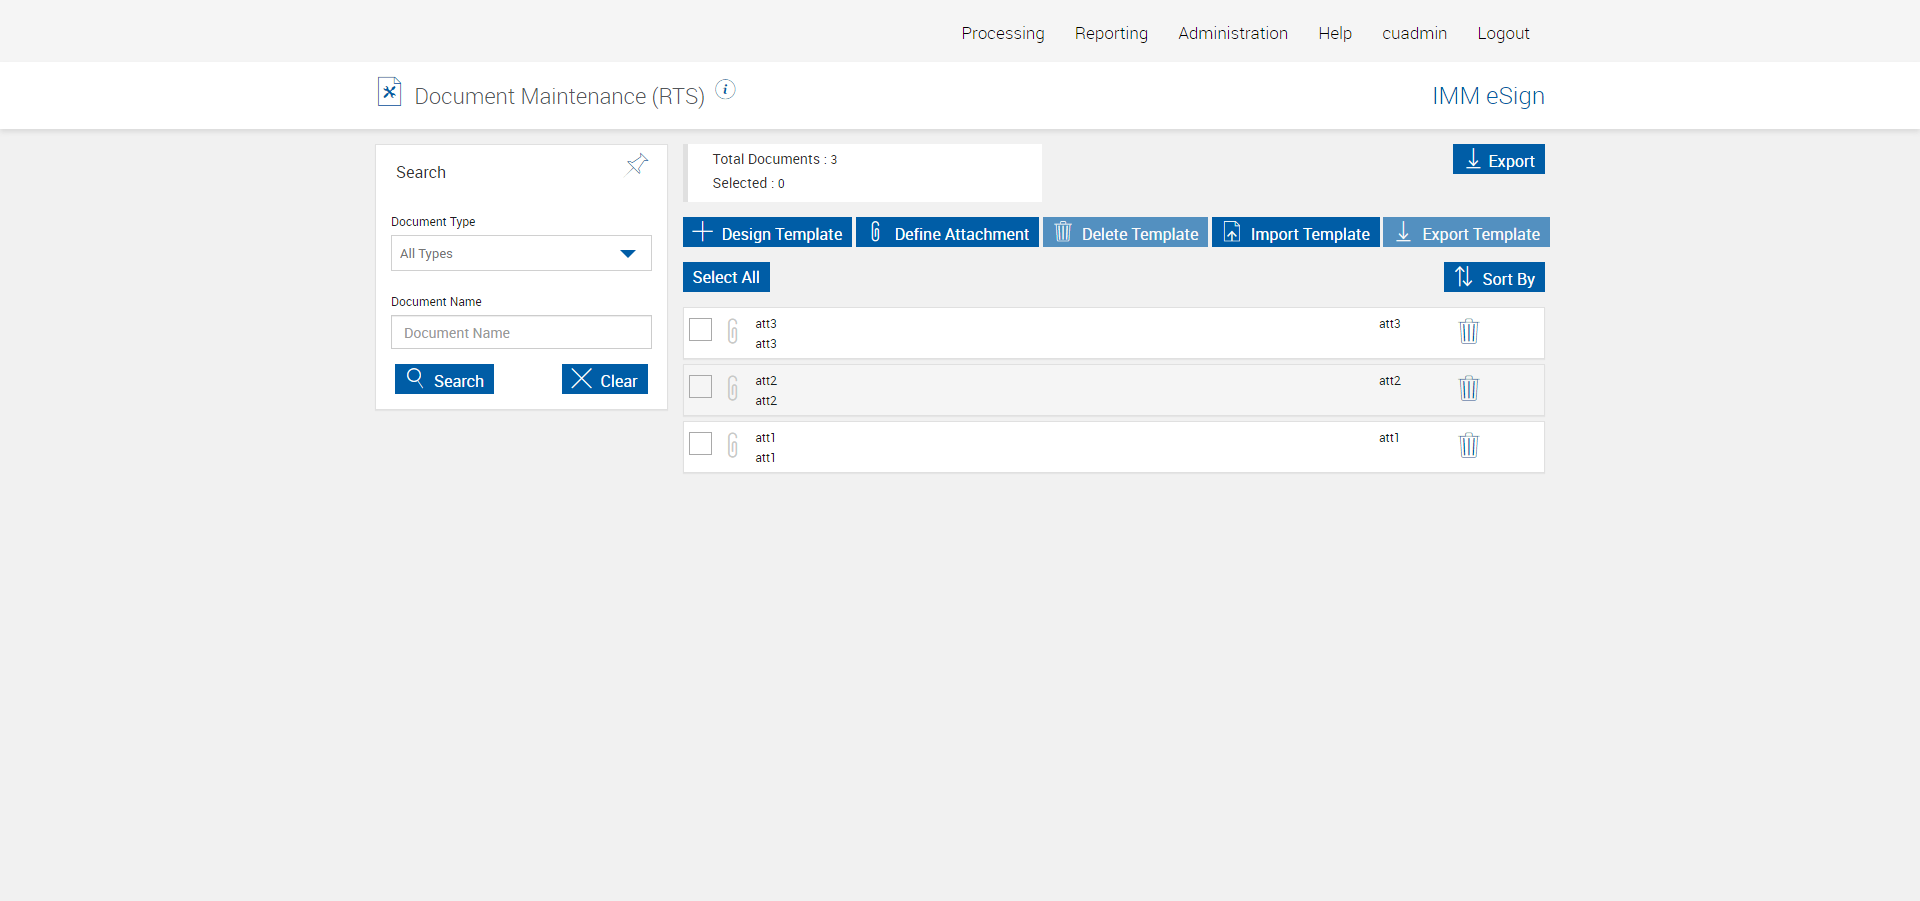Focus the Document Name input field
The height and width of the screenshot is (901, 1920).
point(521,333)
